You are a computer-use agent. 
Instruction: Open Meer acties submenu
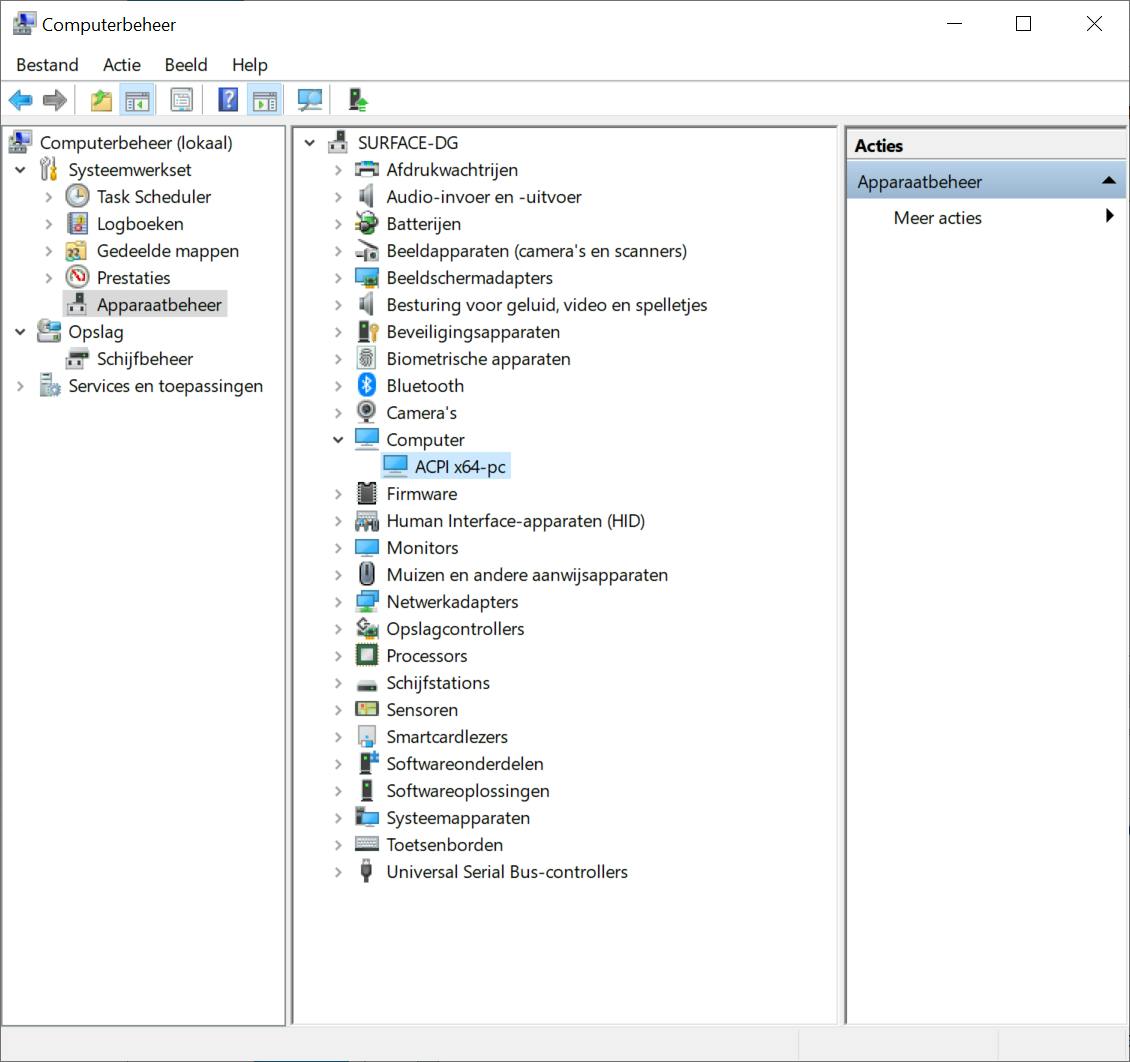tap(938, 218)
